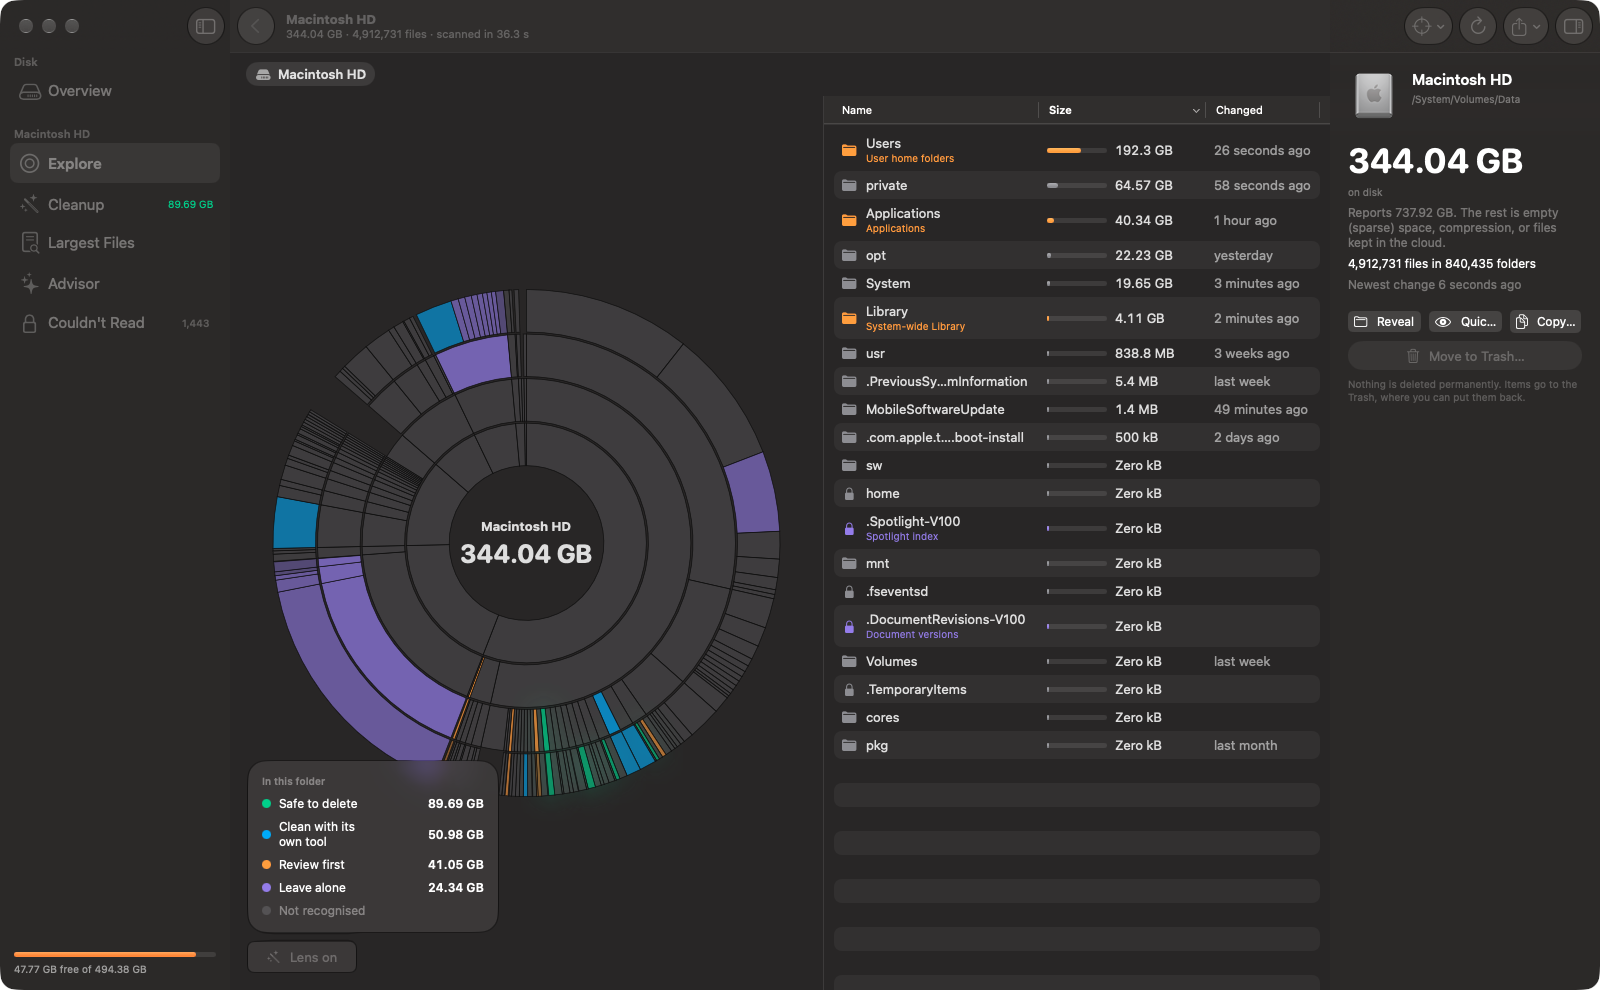Image resolution: width=1600 pixels, height=990 pixels.
Task: Open the Advisor section
Action: [x=115, y=284]
